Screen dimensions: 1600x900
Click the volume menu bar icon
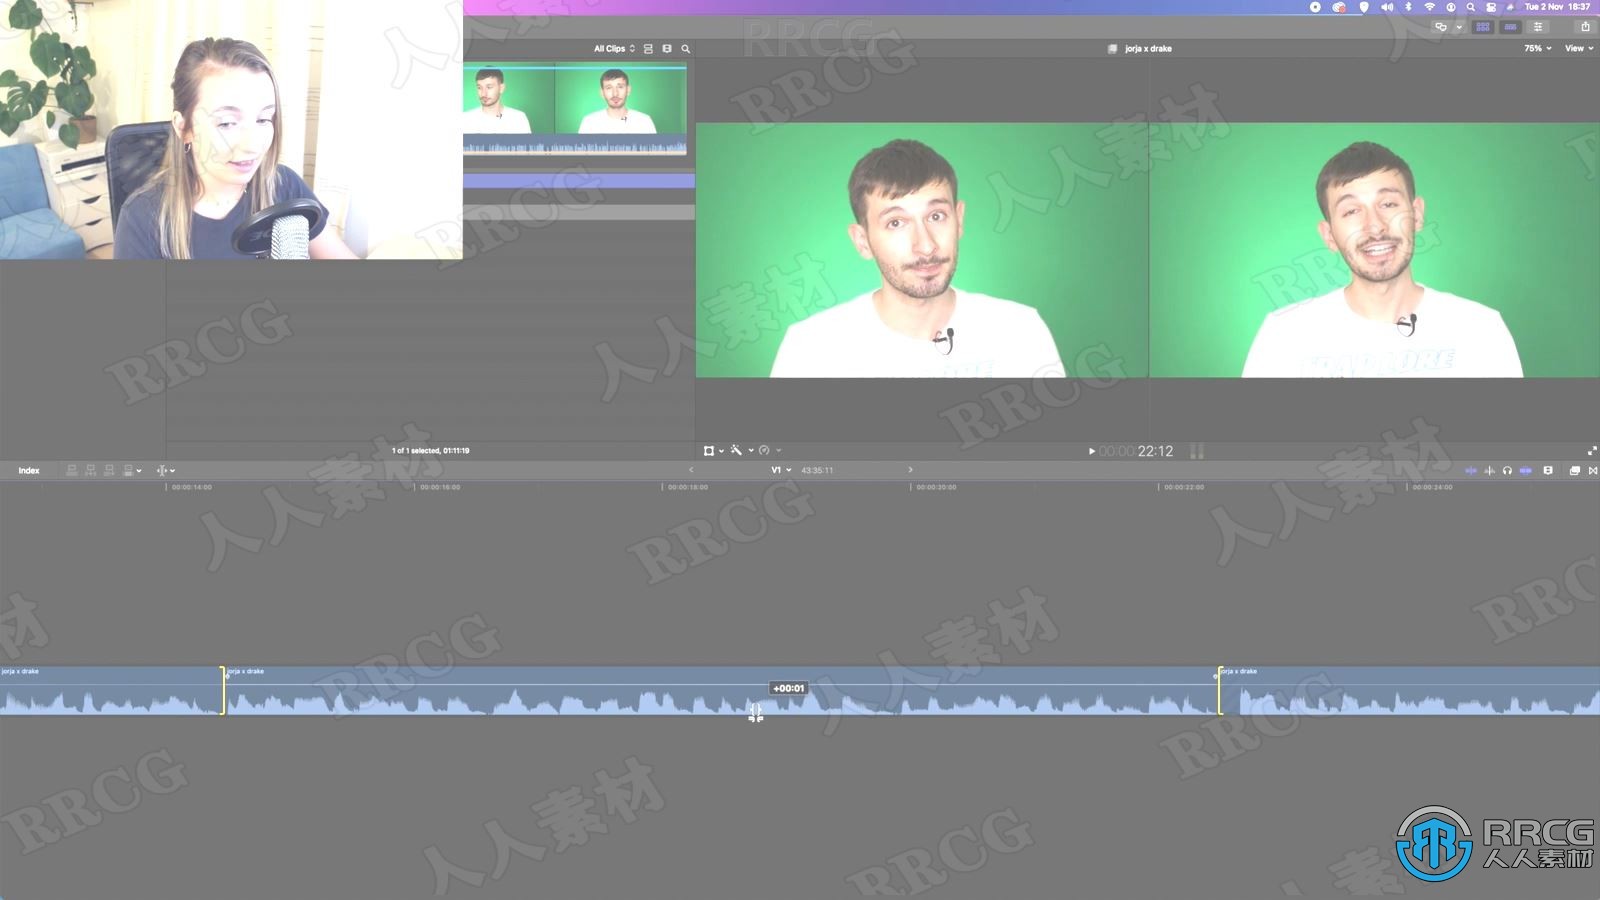(x=1387, y=7)
